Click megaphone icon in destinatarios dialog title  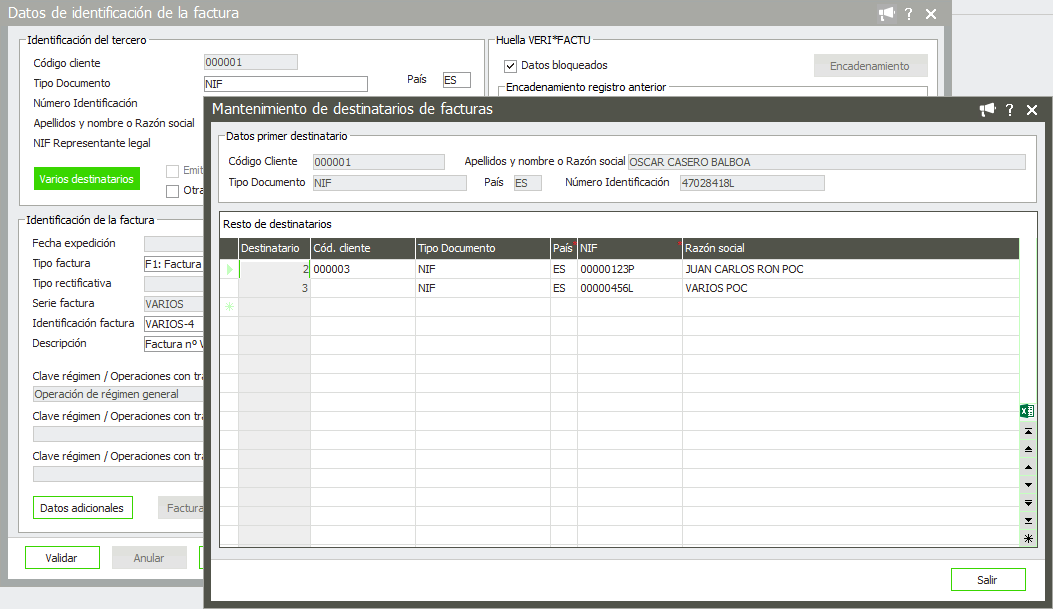click(988, 110)
